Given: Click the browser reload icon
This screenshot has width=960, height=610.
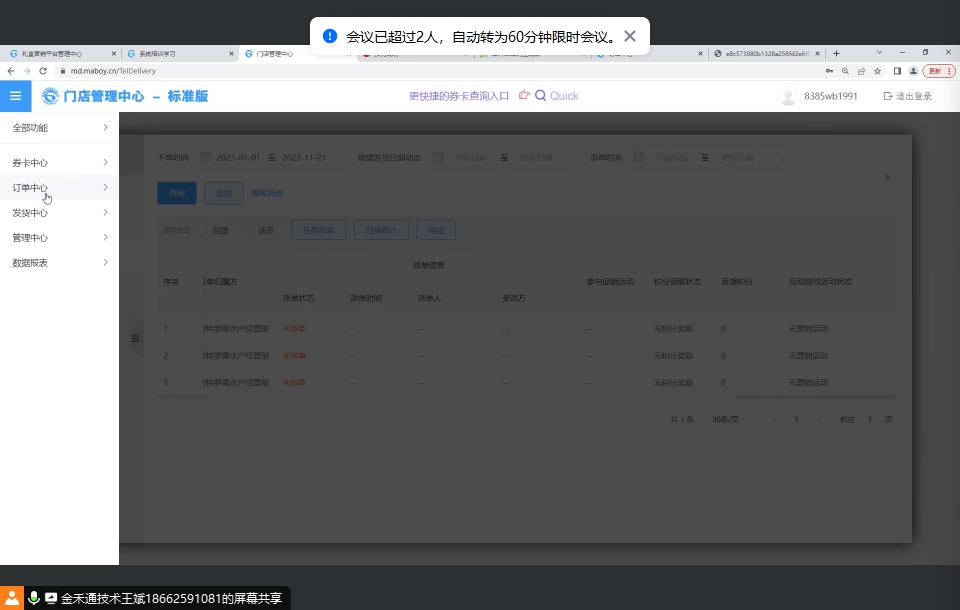Looking at the screenshot, I should [x=43, y=71].
